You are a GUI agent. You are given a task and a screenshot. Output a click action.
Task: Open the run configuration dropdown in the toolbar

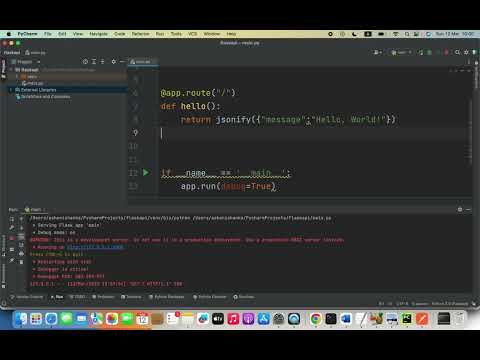click(401, 52)
